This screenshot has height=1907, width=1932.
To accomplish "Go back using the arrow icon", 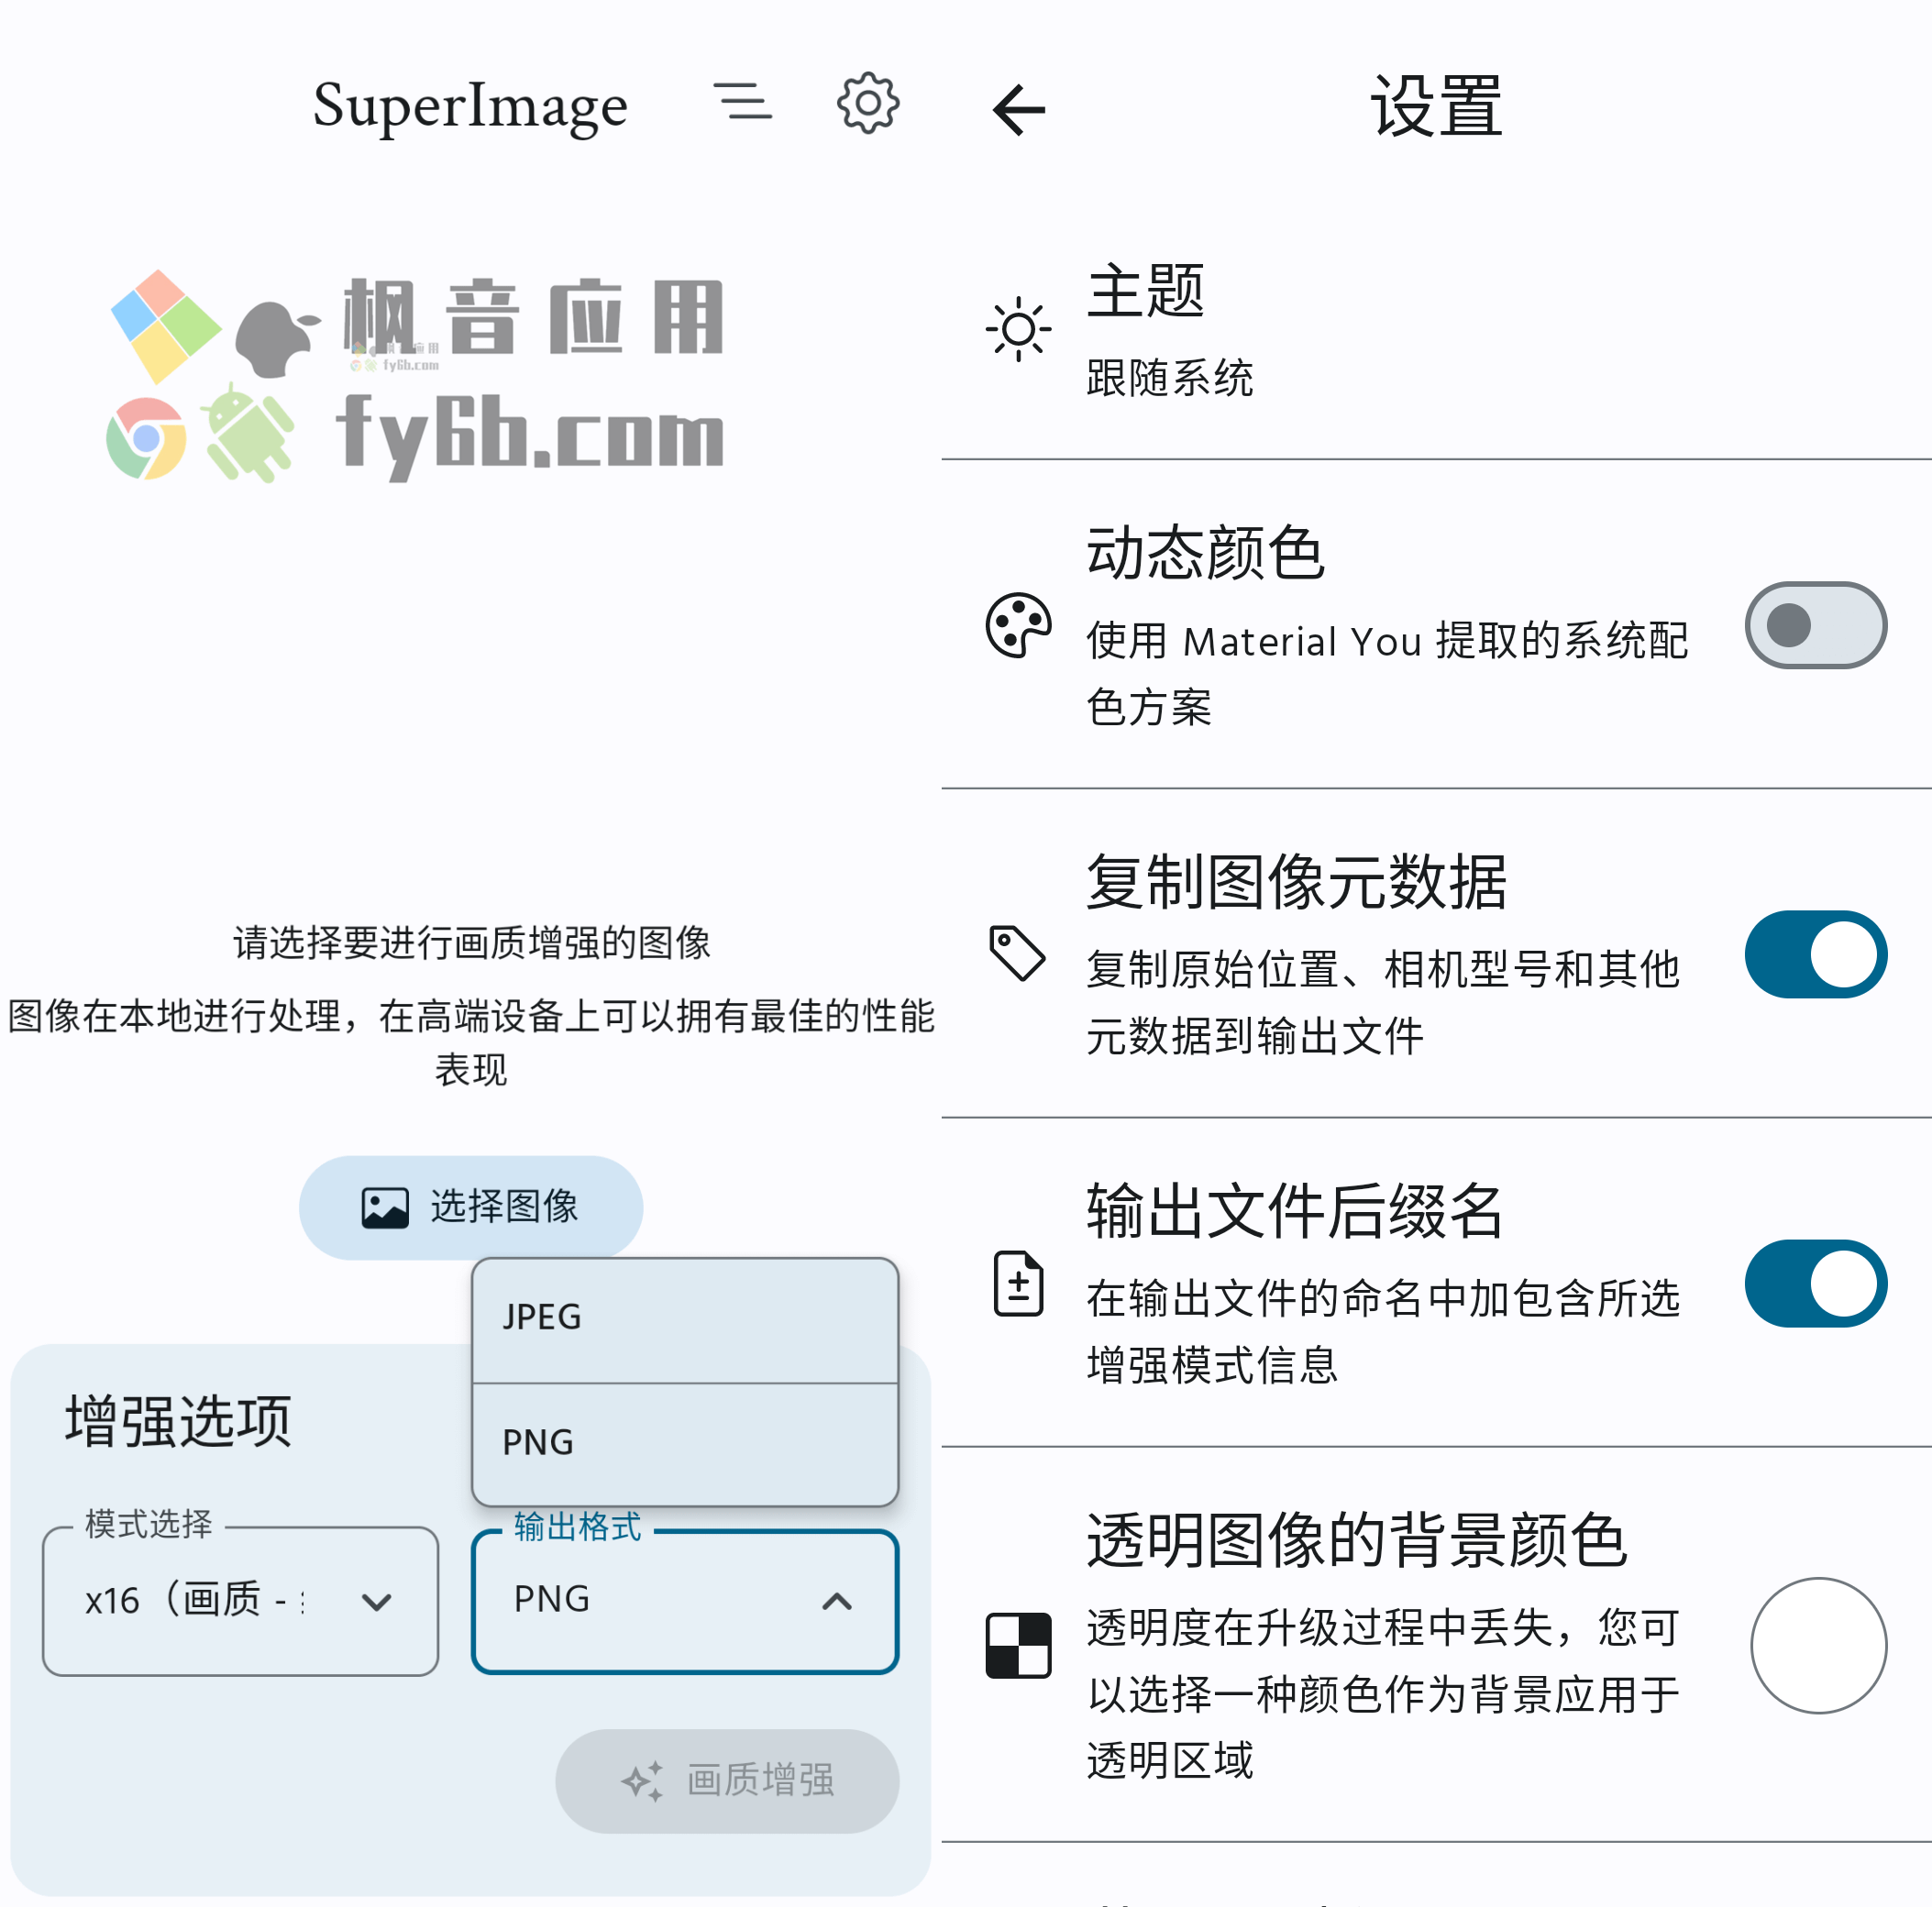I will (x=1018, y=109).
